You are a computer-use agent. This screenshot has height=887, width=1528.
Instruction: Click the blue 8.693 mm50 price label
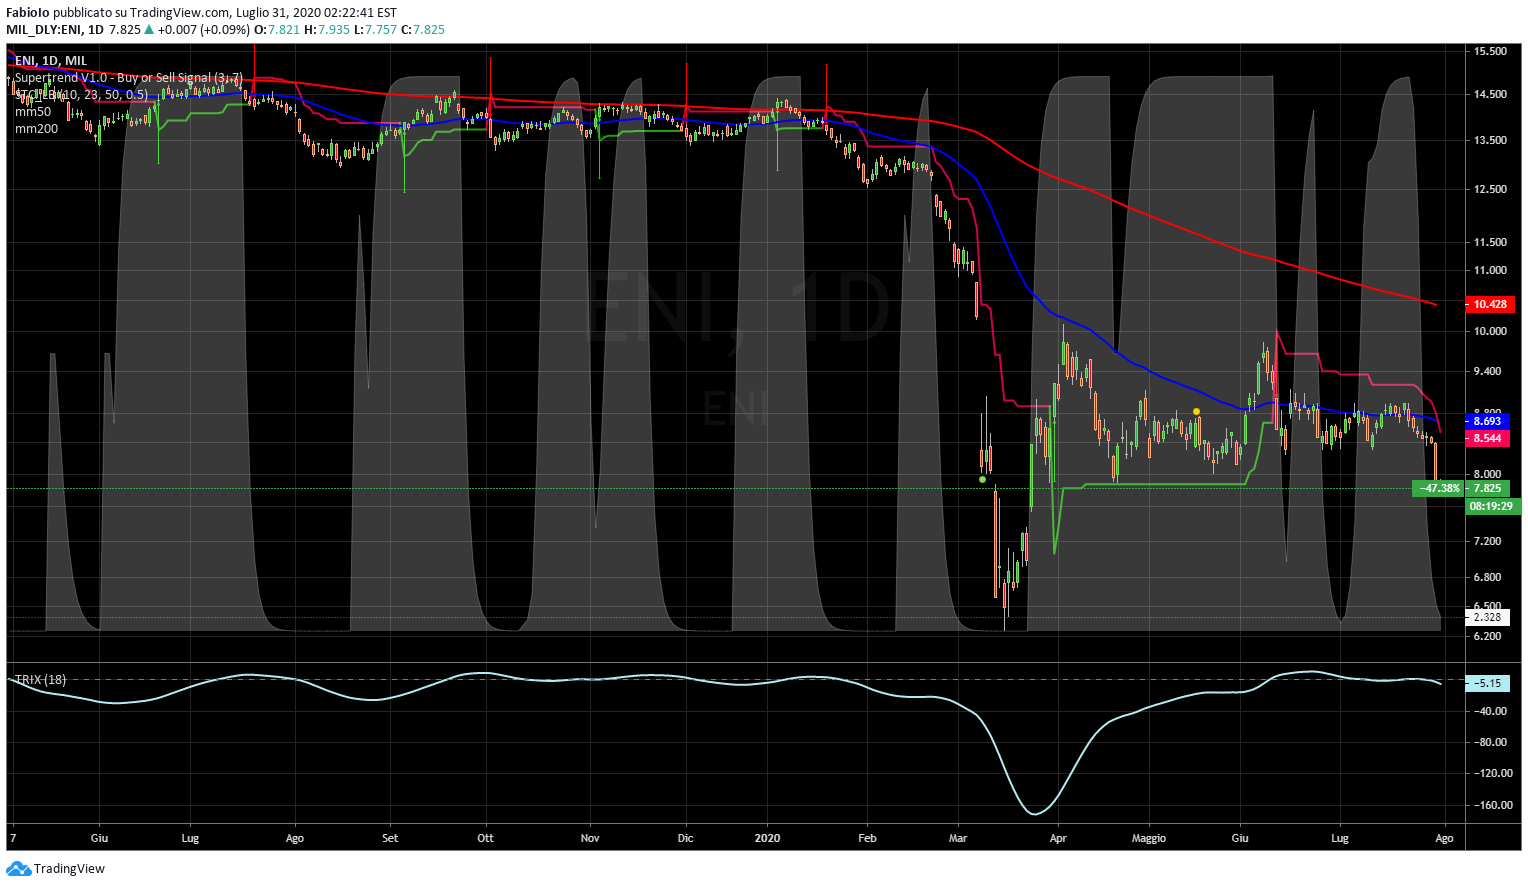point(1487,422)
